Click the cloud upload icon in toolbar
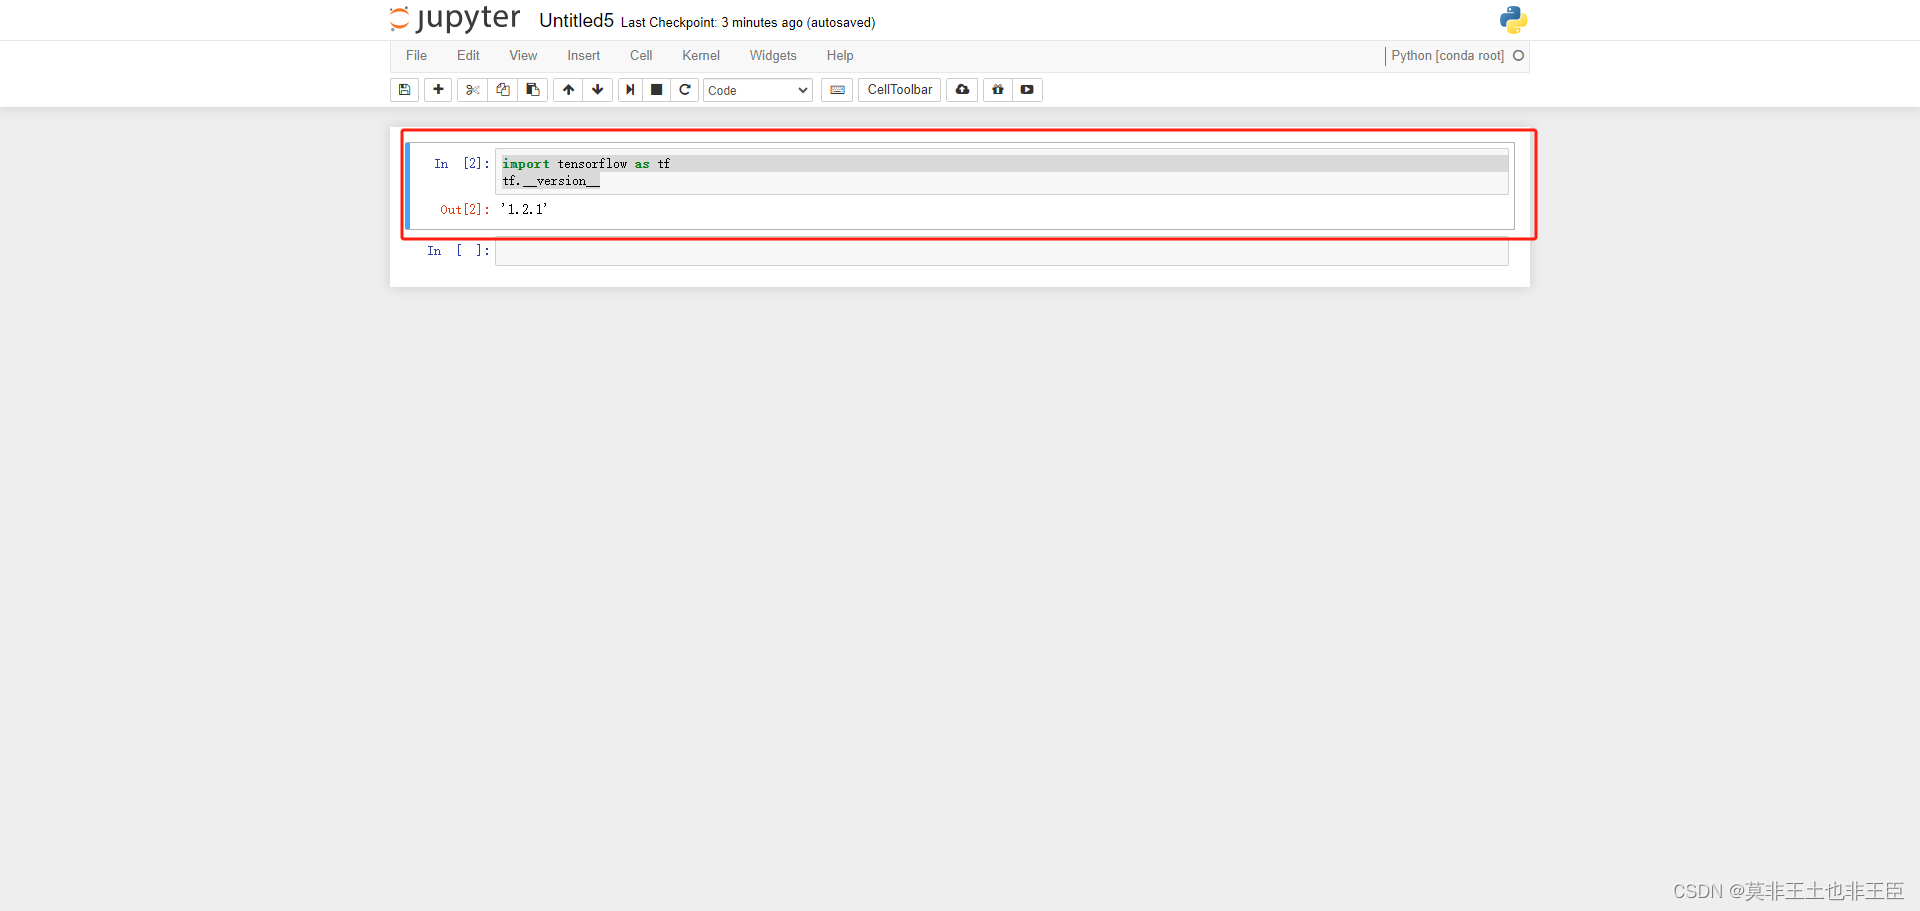The height and width of the screenshot is (911, 1920). click(962, 90)
